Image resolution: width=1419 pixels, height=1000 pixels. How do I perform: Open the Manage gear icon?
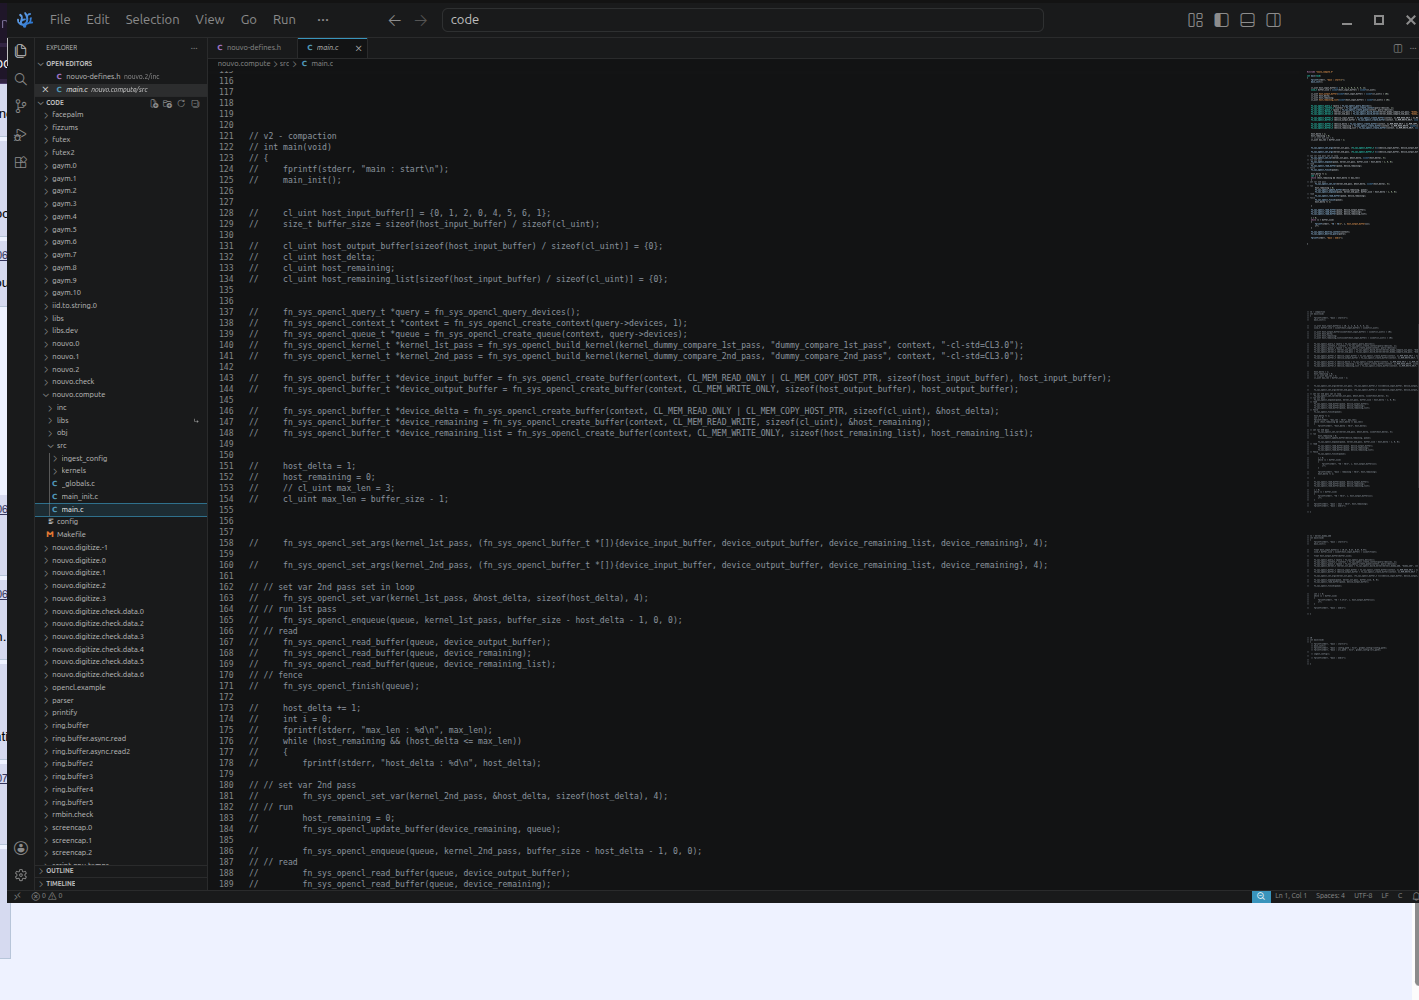pyautogui.click(x=20, y=875)
